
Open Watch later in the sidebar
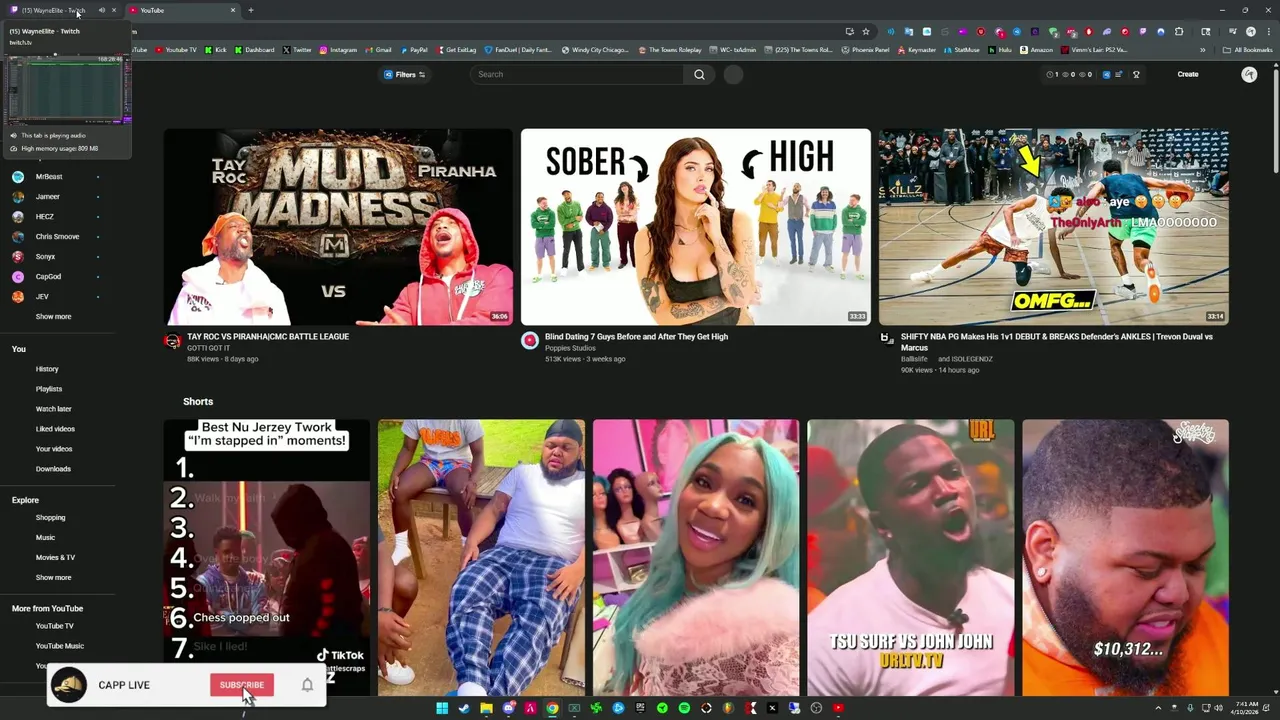pos(53,409)
